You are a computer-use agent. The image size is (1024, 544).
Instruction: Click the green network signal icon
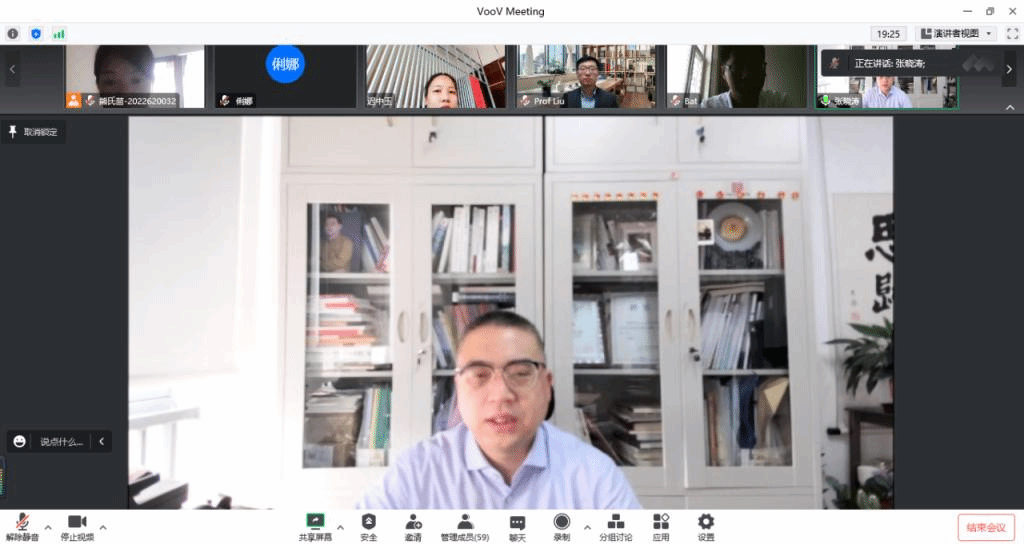59,33
